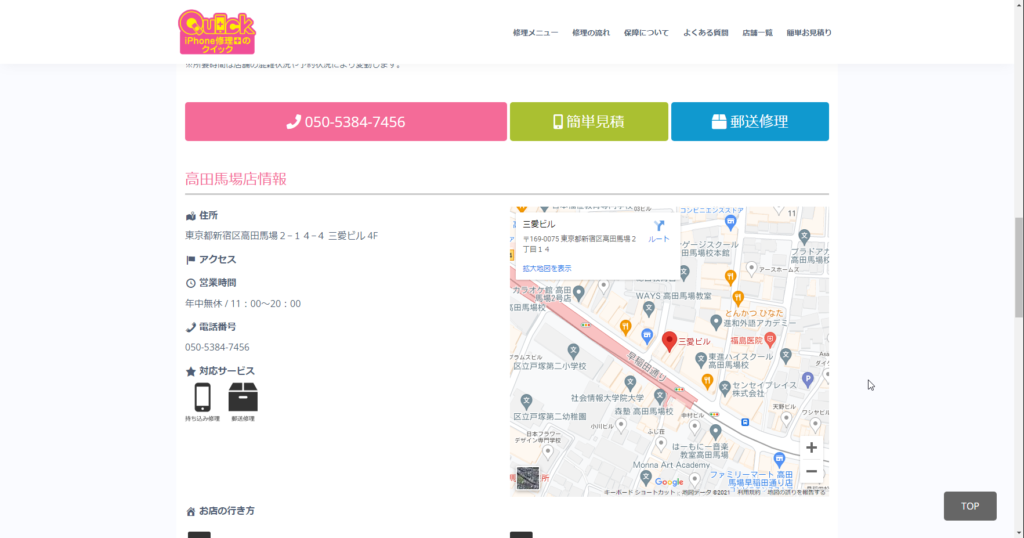Click the 利用規約 link on map
This screenshot has width=1024, height=538.
pos(748,492)
